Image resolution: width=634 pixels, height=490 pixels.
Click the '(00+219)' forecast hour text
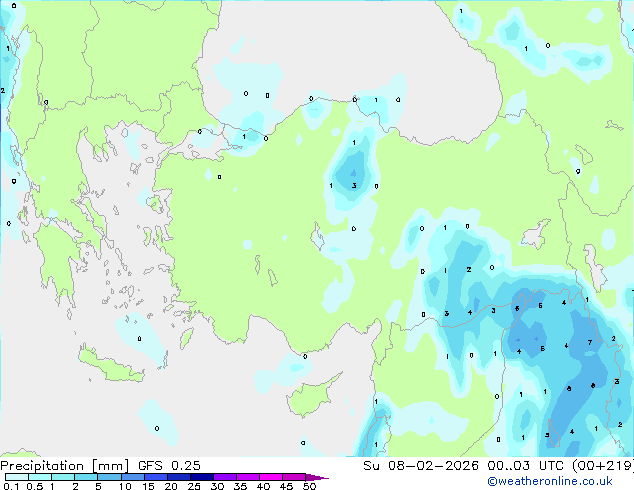point(603,466)
